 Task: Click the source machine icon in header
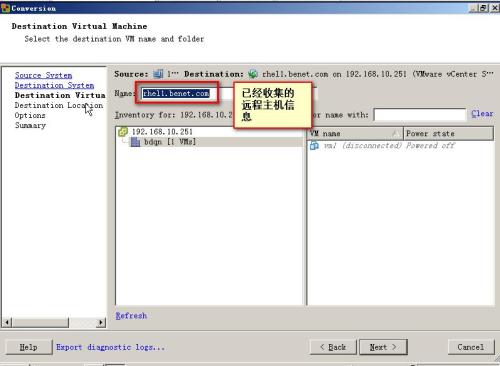pyautogui.click(x=158, y=74)
